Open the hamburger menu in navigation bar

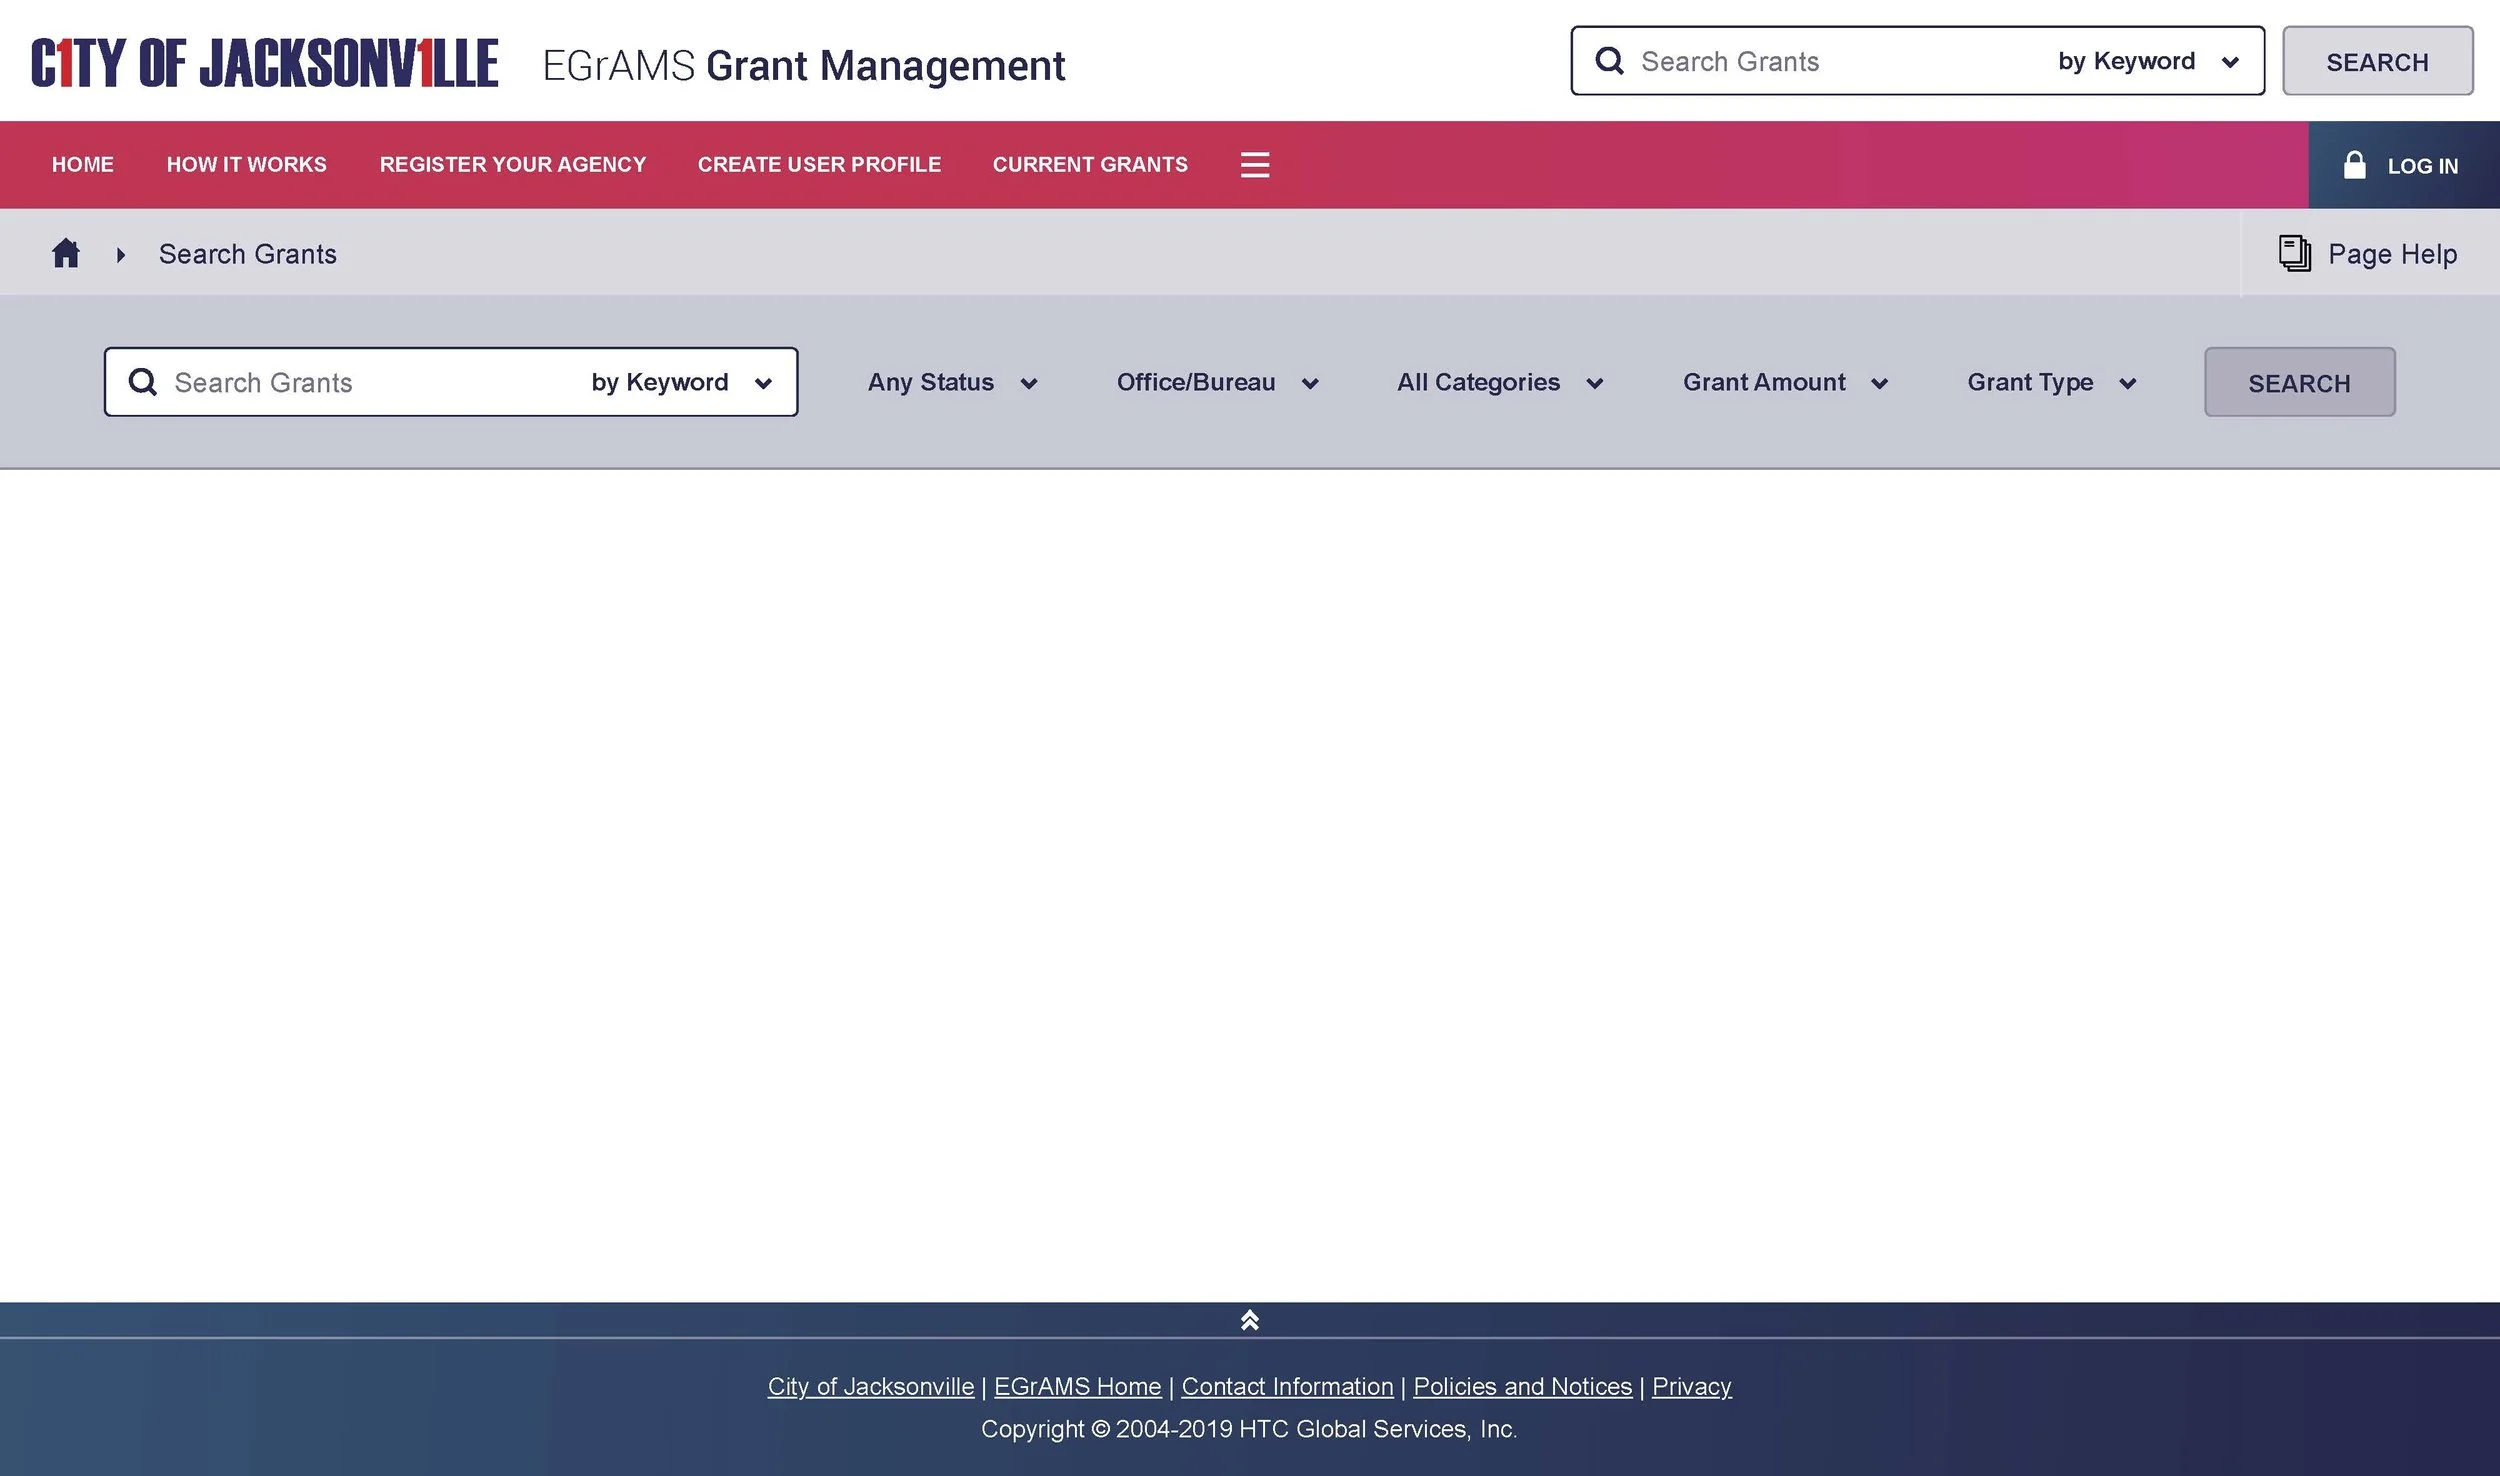[x=1254, y=165]
